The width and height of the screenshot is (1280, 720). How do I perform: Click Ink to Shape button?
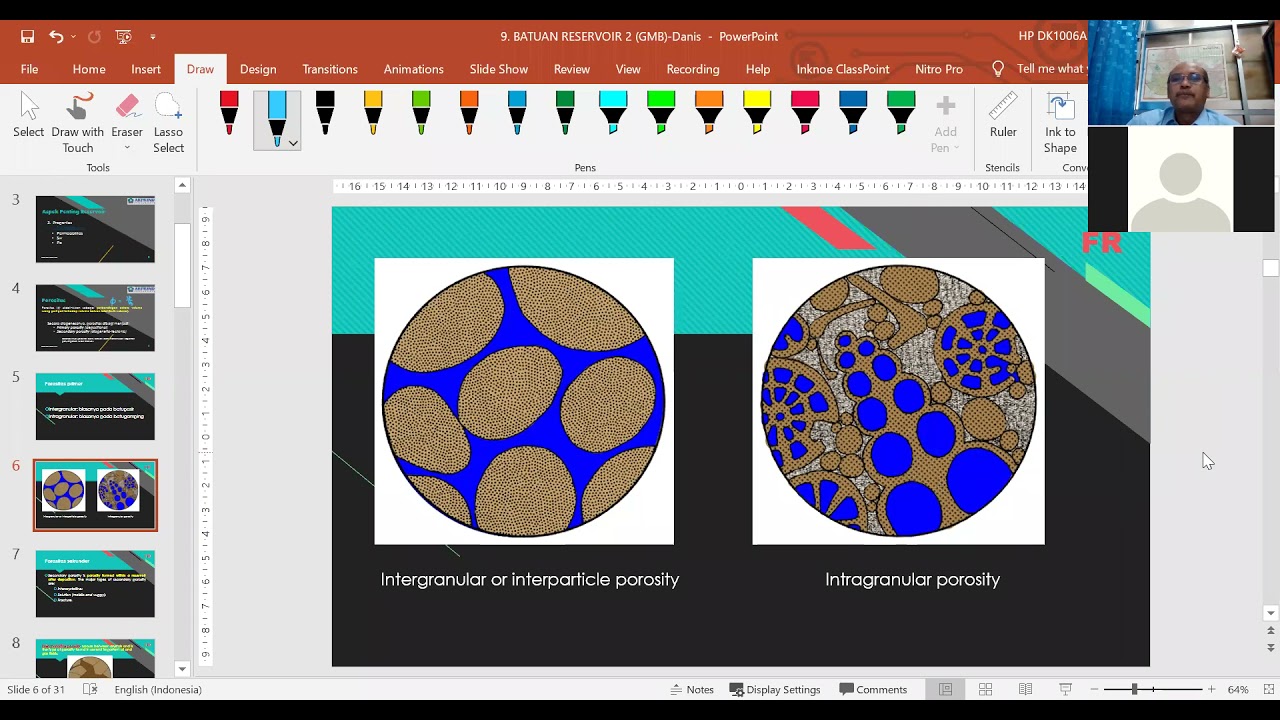click(x=1060, y=123)
